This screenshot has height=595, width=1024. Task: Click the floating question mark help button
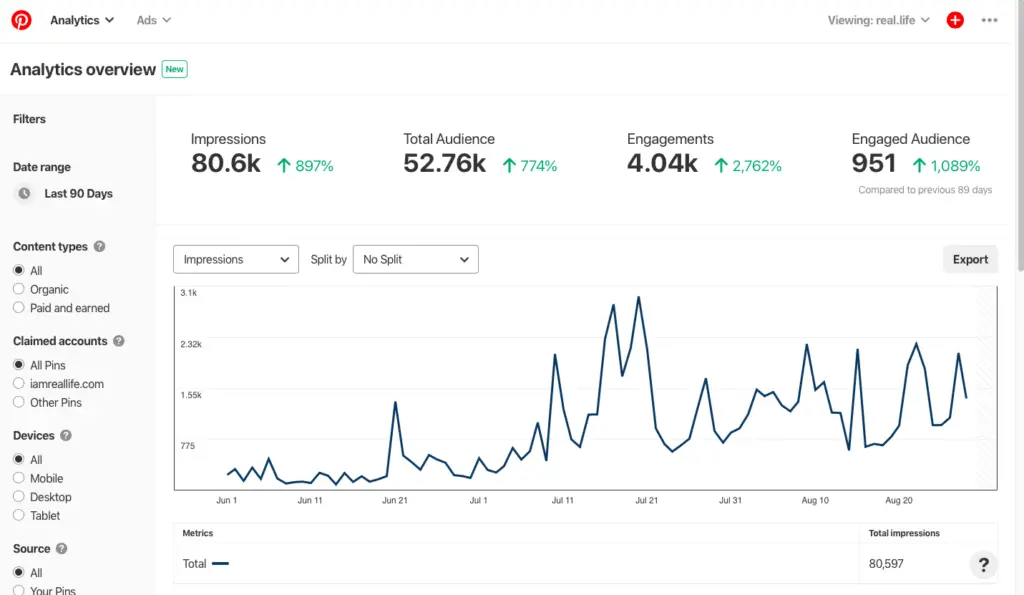pyautogui.click(x=984, y=565)
